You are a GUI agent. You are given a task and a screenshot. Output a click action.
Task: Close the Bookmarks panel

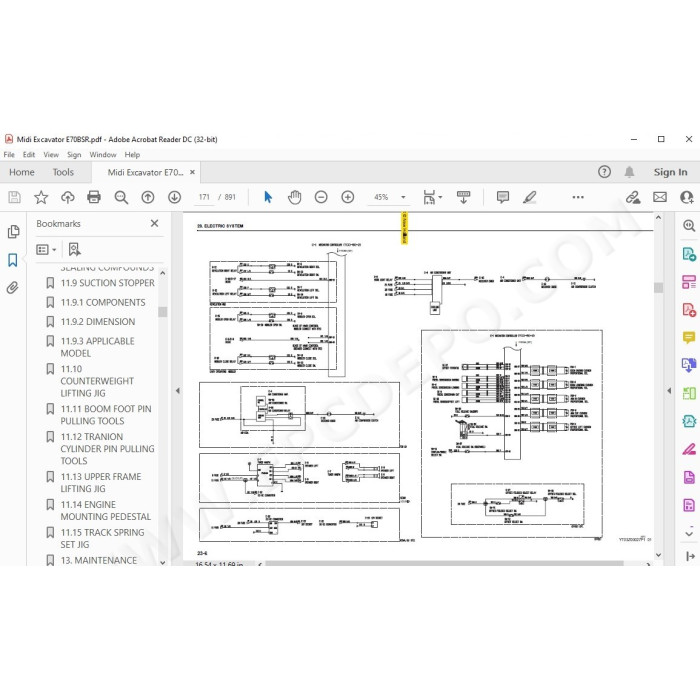pyautogui.click(x=154, y=223)
